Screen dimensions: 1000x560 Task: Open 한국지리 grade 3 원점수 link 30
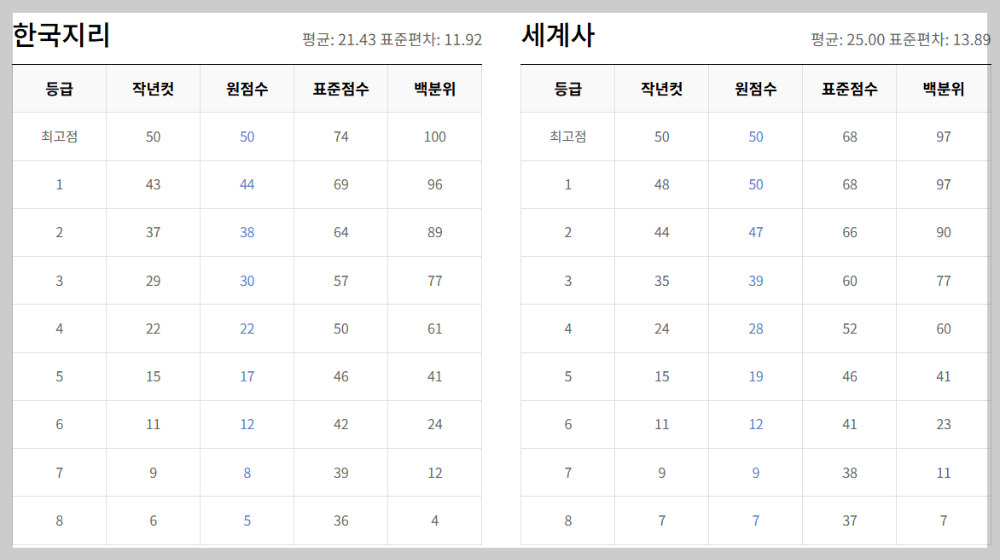[247, 281]
